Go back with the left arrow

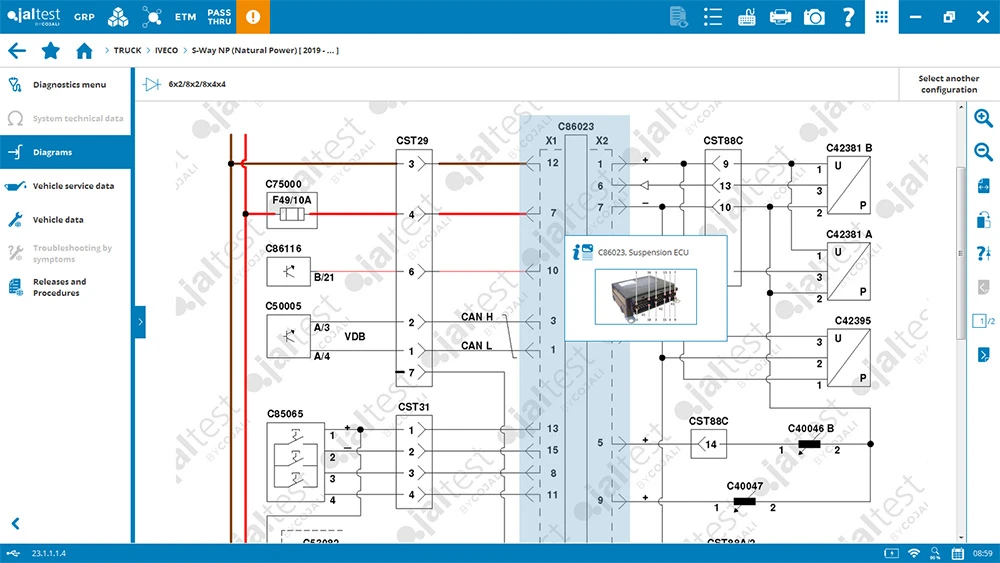point(17,50)
